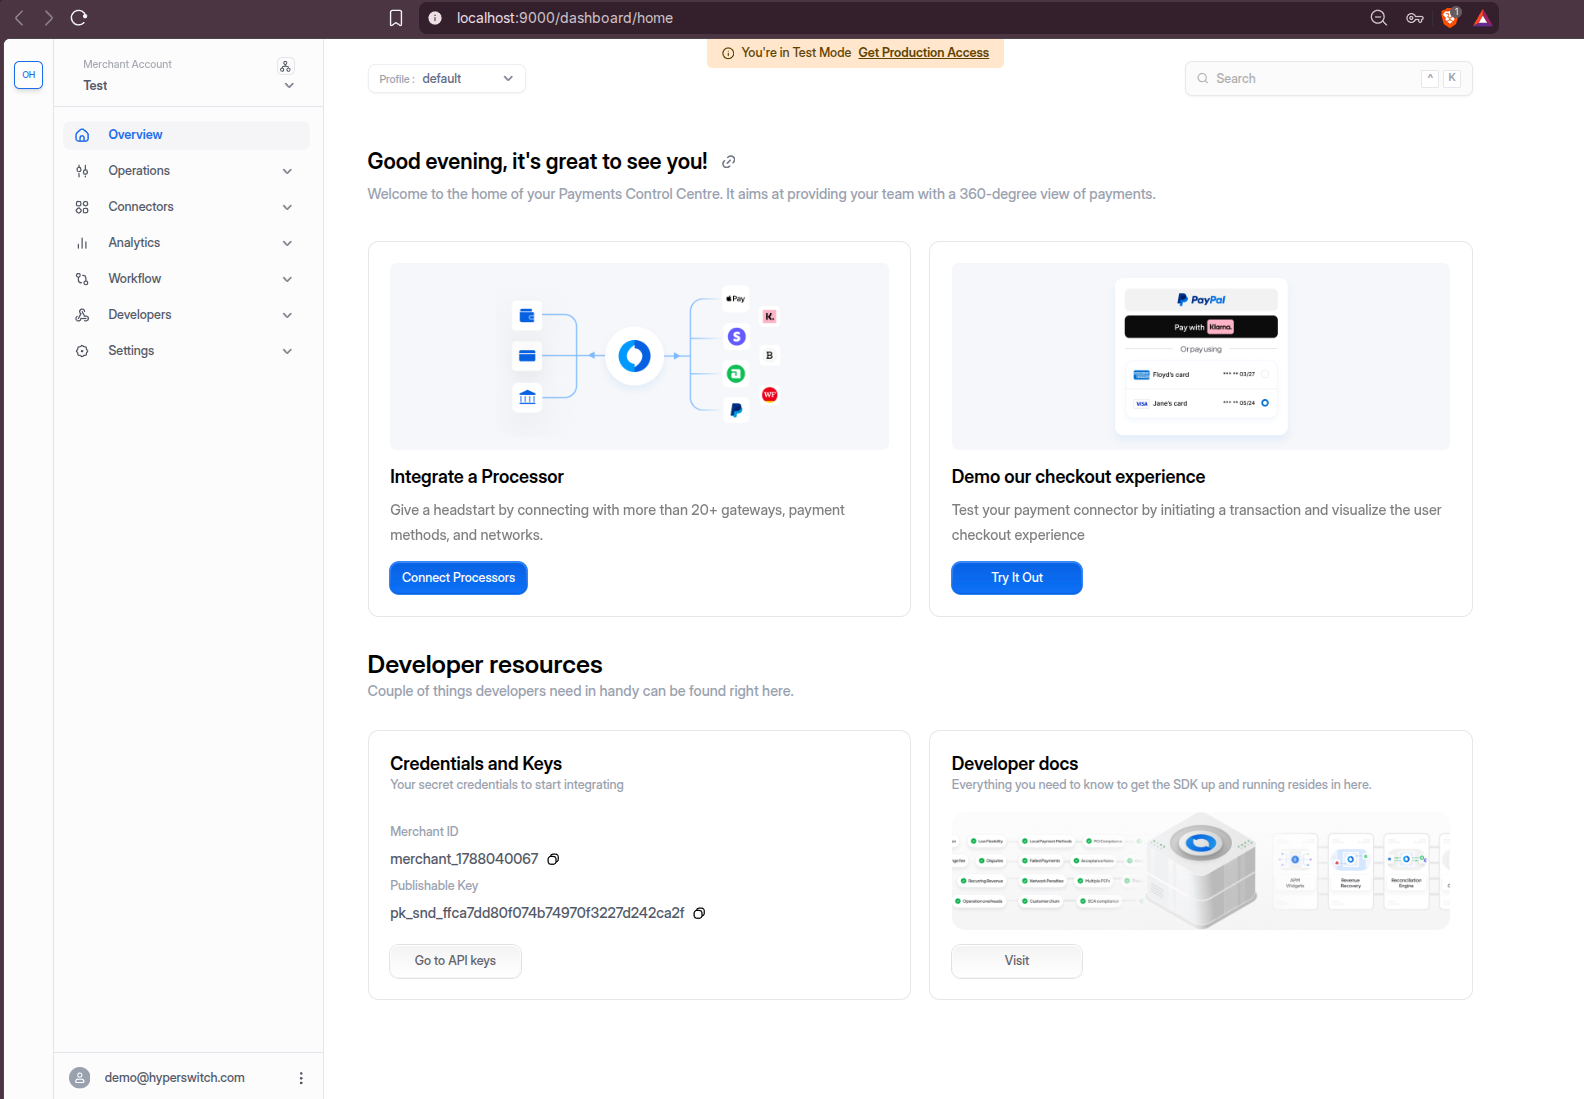1584x1099 pixels.
Task: Click the Analytics bar chart icon
Action: pyautogui.click(x=82, y=243)
